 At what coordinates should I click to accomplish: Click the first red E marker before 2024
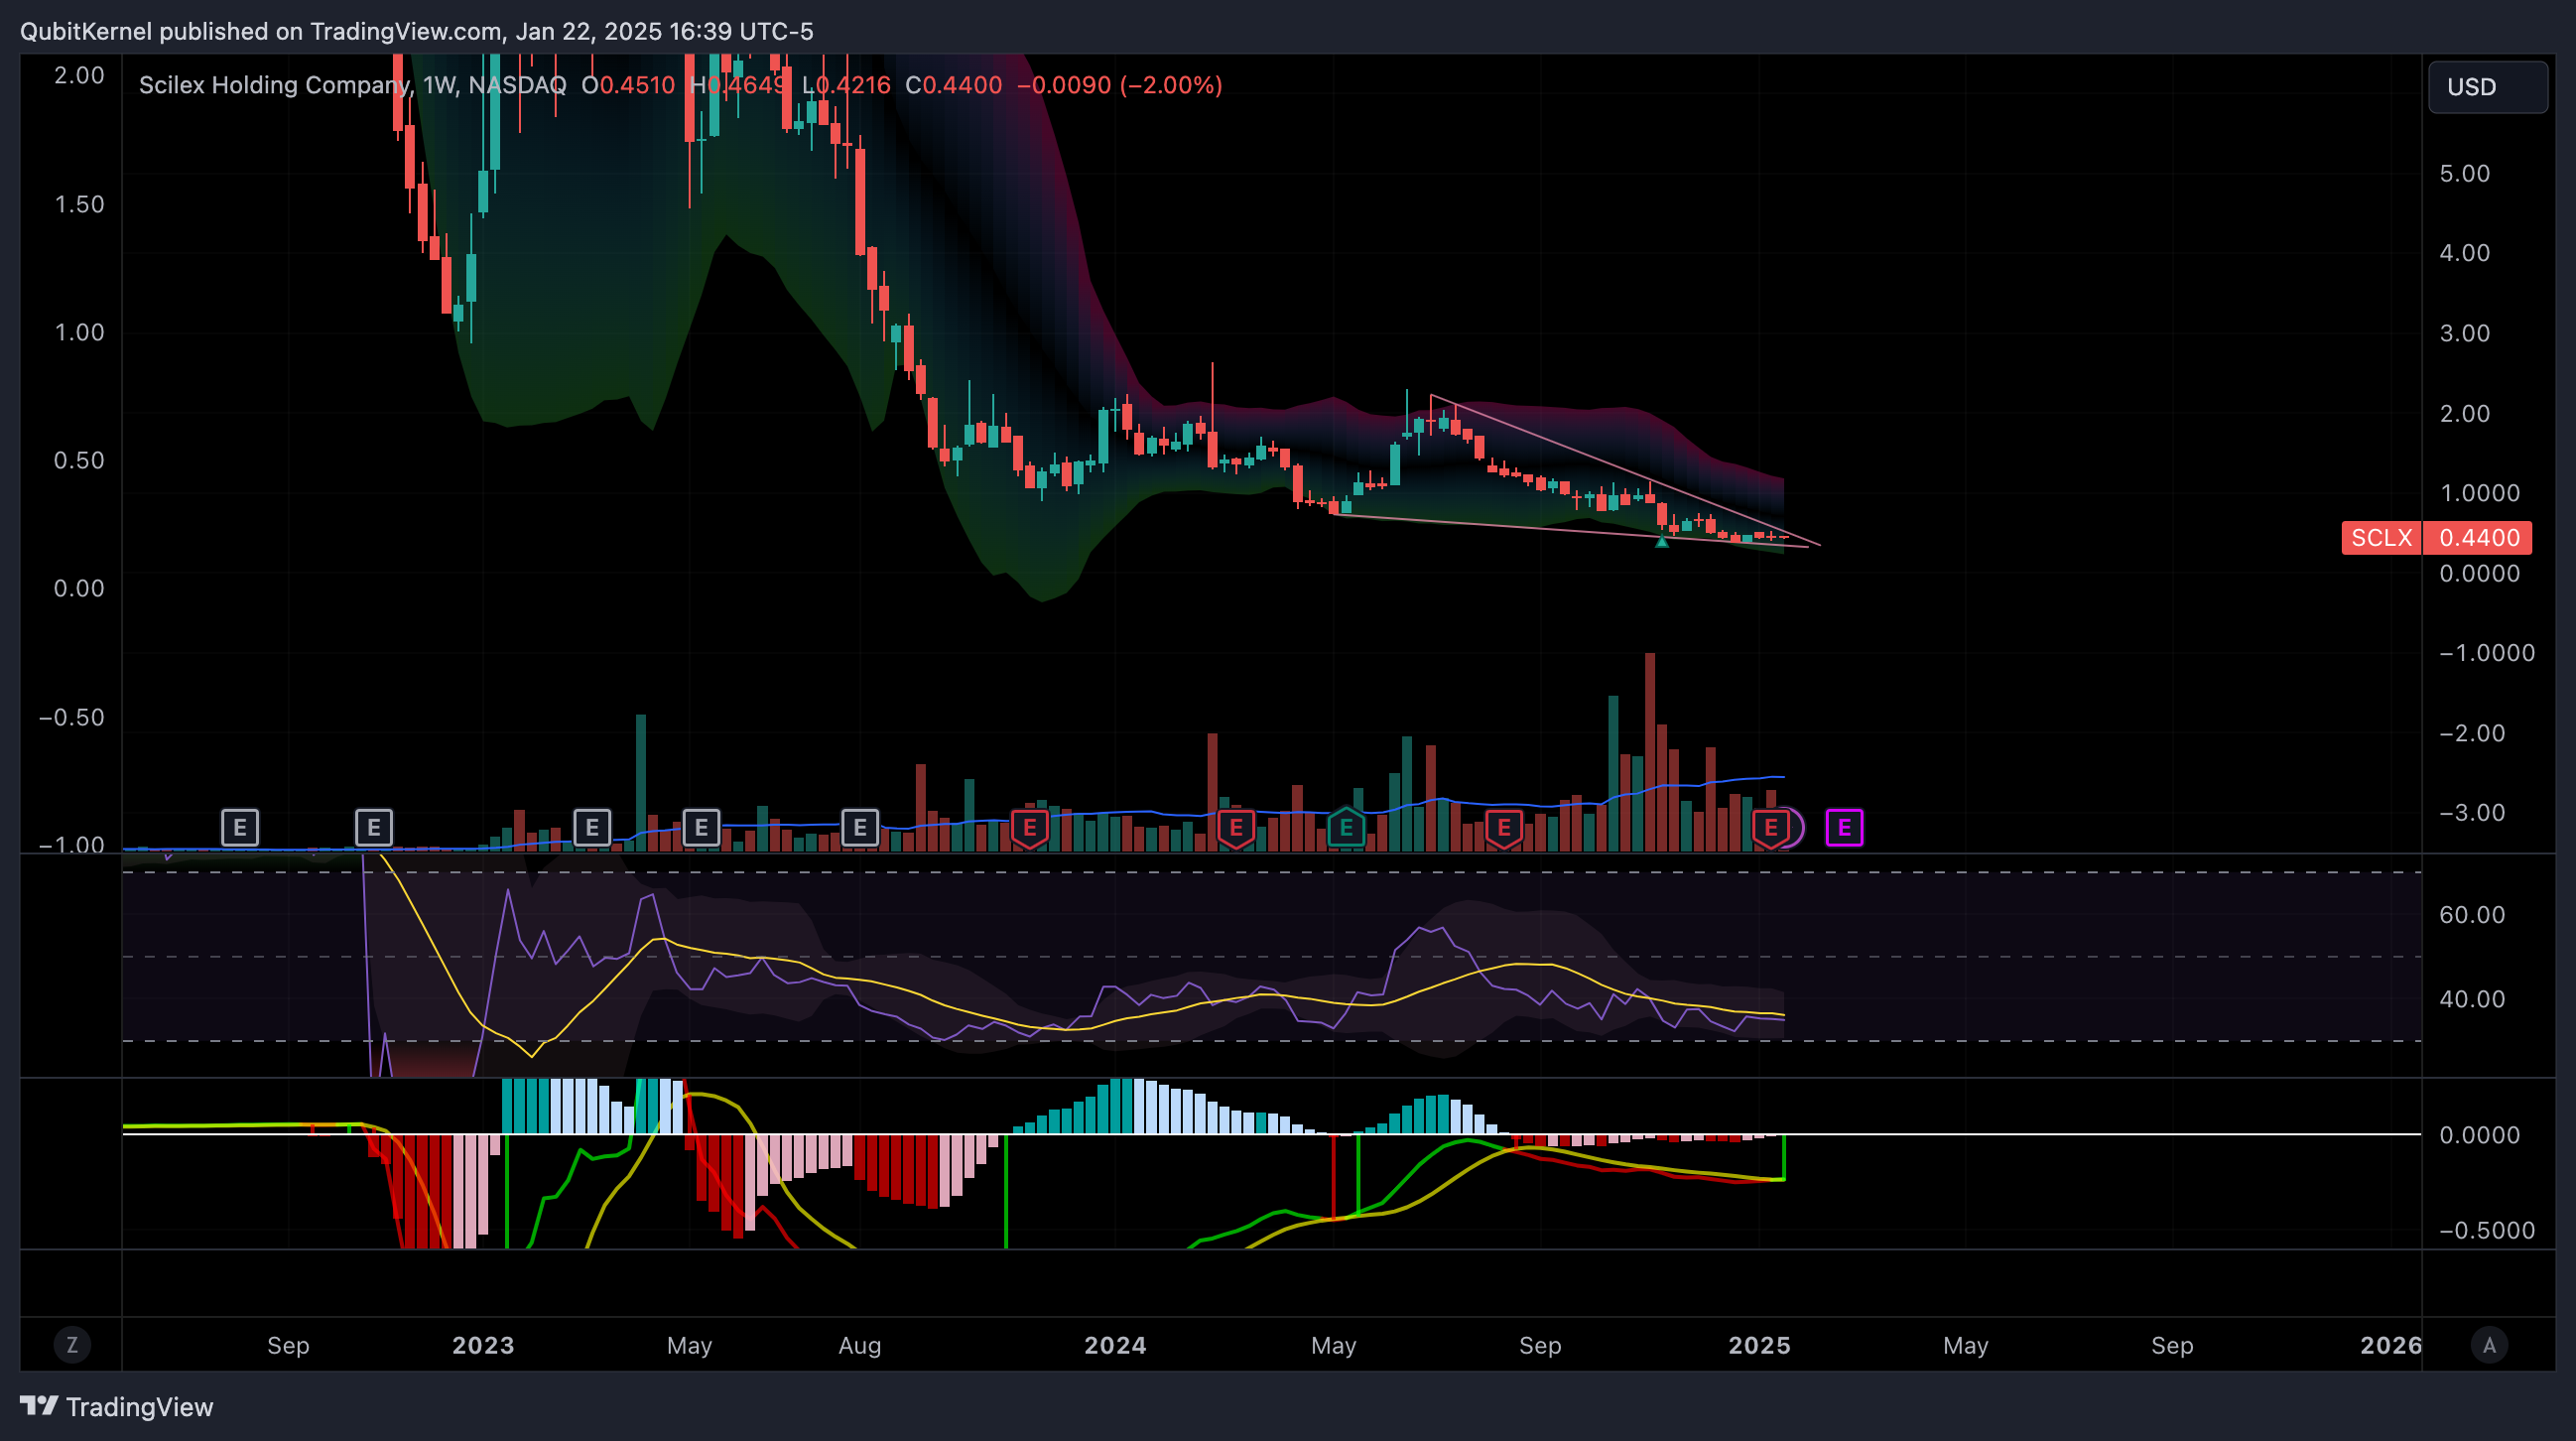click(x=1030, y=828)
